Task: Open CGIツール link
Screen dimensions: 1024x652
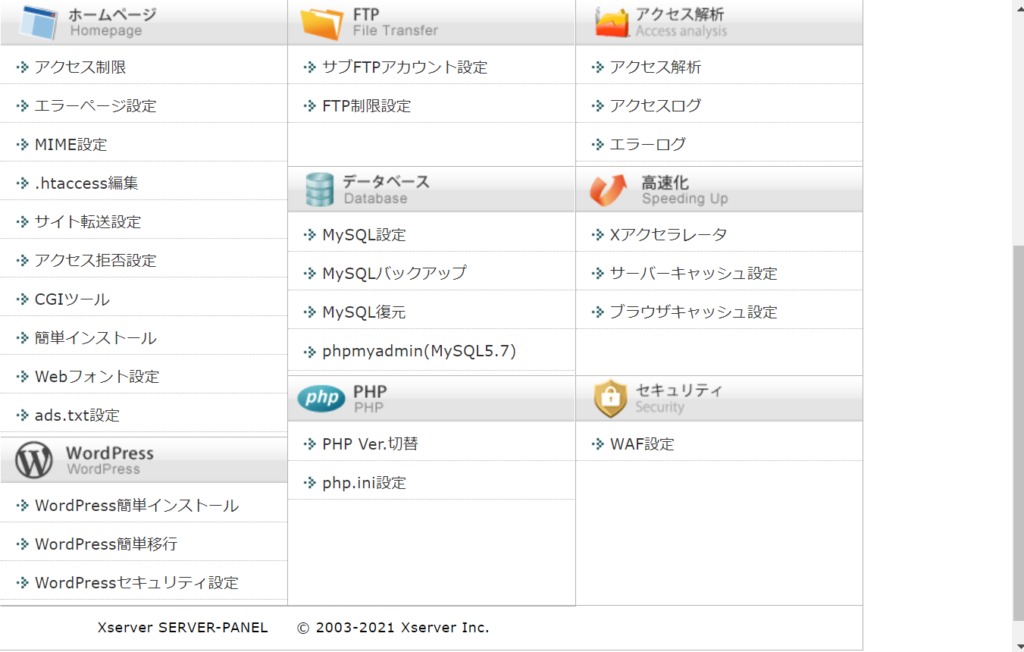Action: pyautogui.click(x=72, y=299)
